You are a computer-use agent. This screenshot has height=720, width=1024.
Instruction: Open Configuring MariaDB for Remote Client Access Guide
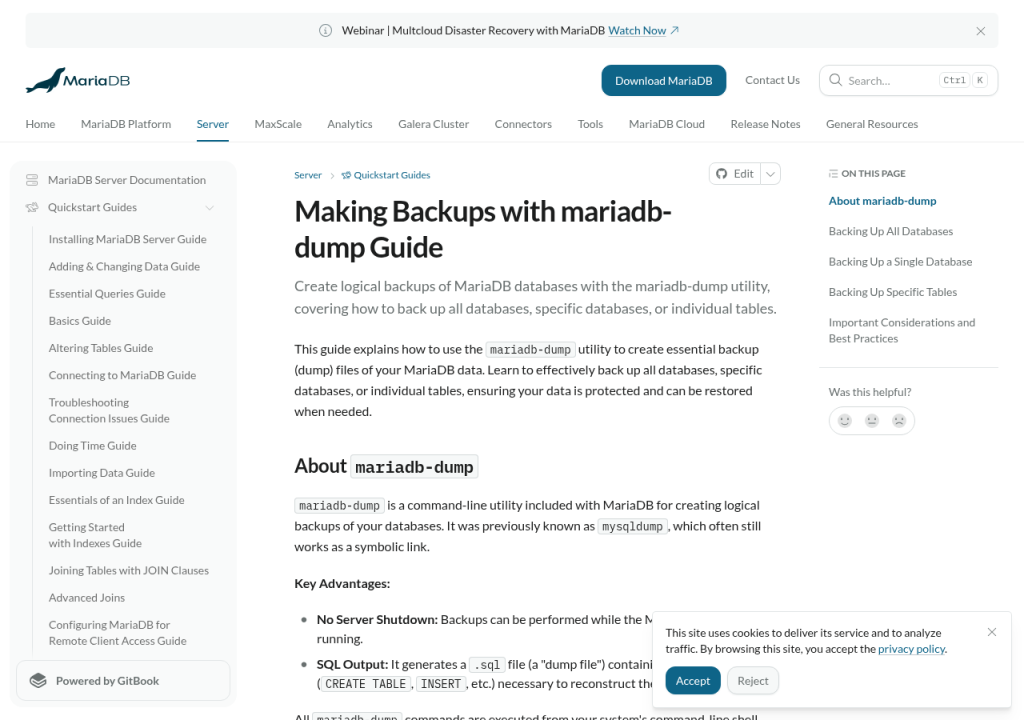point(118,633)
